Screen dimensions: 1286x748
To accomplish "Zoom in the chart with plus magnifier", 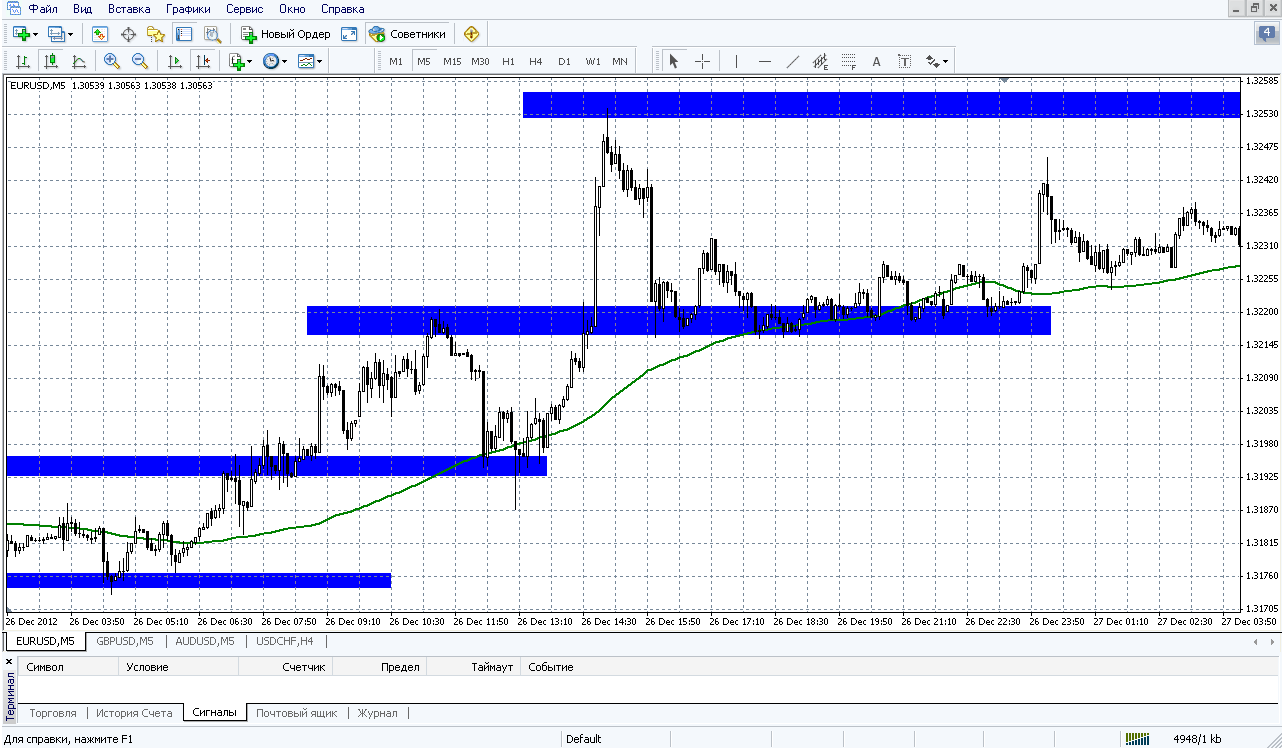I will [112, 61].
